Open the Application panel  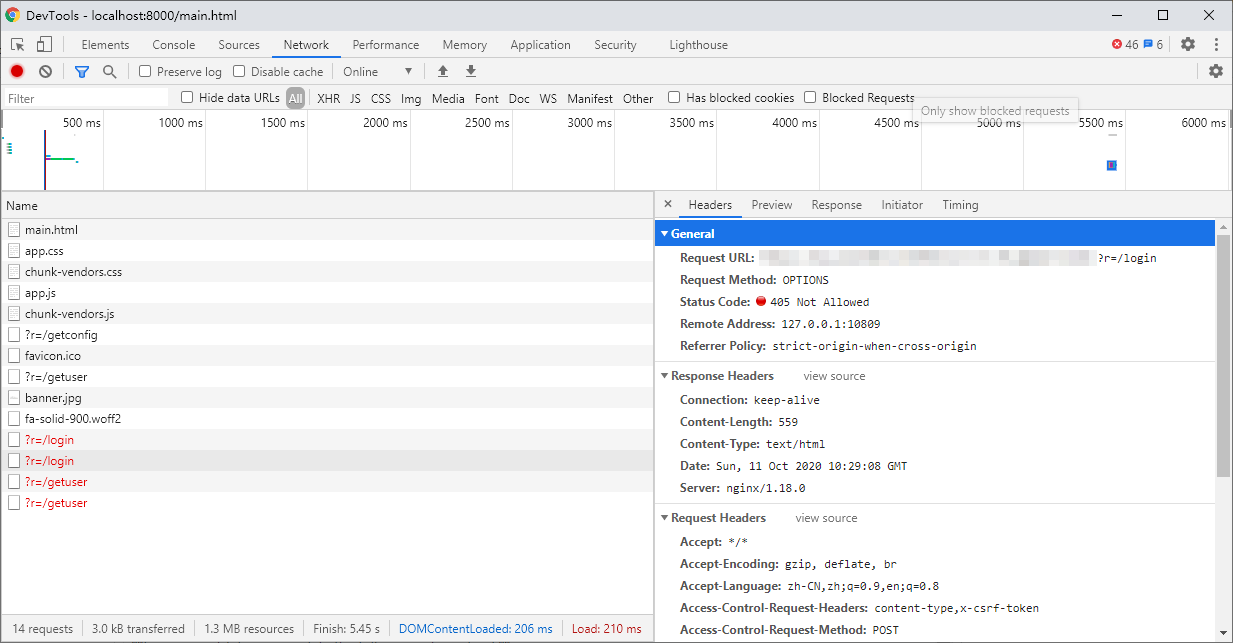(x=540, y=44)
